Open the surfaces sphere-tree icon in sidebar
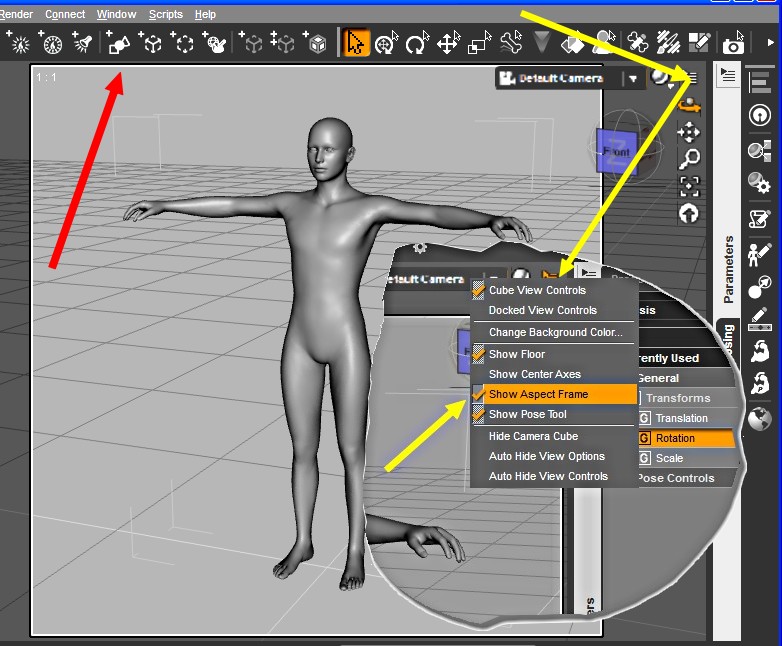 (x=759, y=151)
